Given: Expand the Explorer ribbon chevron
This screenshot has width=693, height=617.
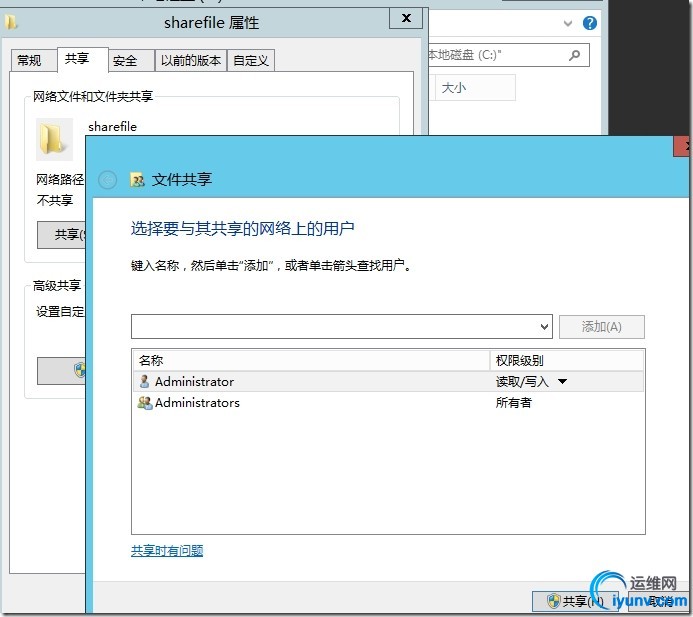Looking at the screenshot, I should tap(568, 23).
